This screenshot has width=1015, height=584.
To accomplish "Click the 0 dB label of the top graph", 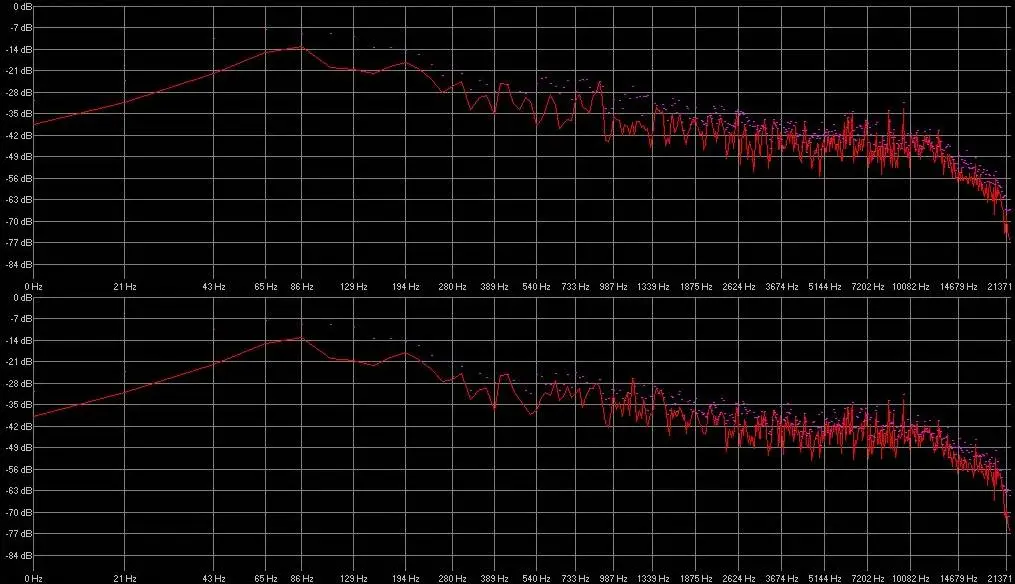I will coord(22,6).
